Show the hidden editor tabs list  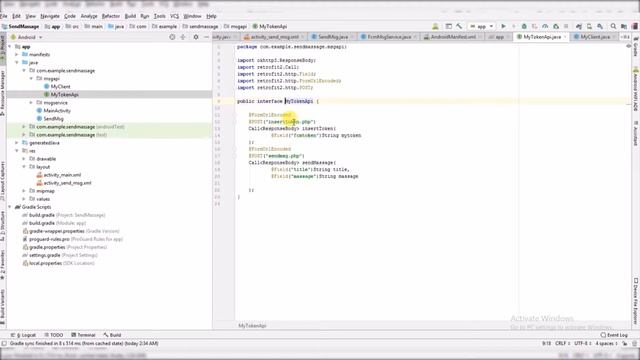click(x=625, y=37)
